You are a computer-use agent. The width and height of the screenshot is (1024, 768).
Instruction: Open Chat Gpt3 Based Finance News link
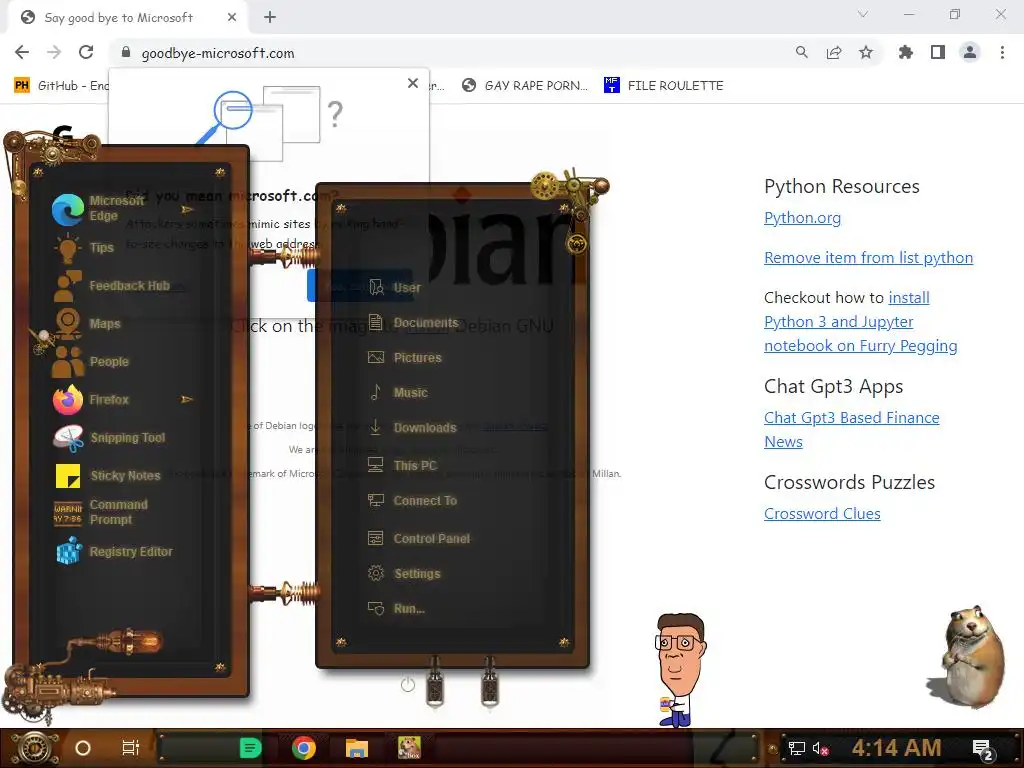852,429
